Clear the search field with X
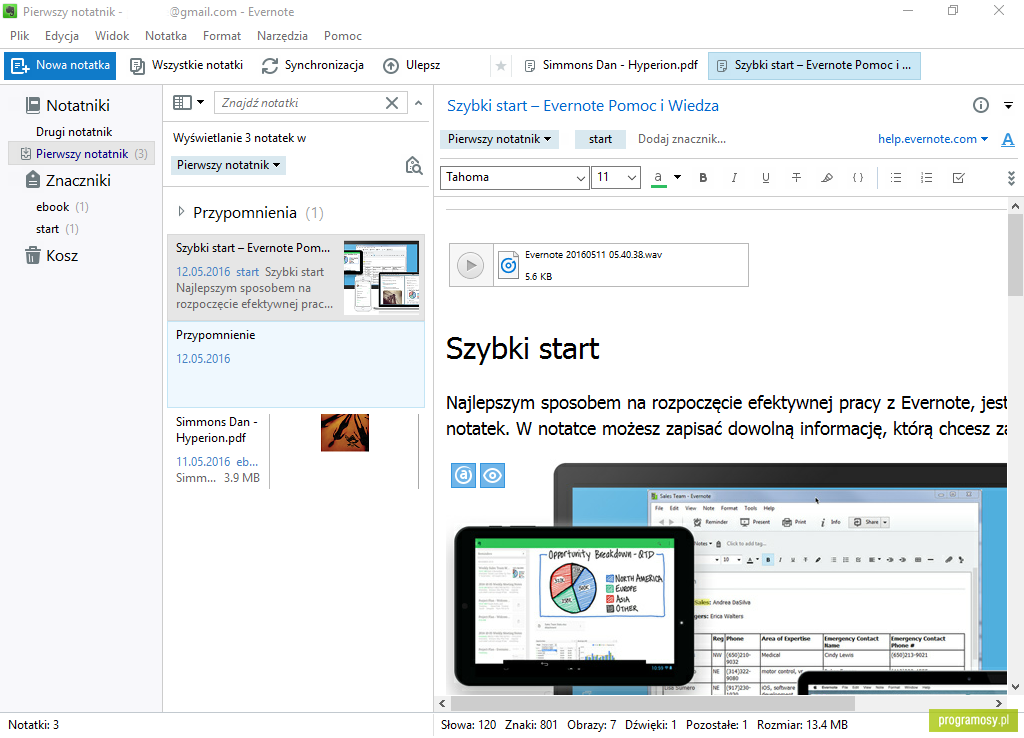 [x=392, y=103]
